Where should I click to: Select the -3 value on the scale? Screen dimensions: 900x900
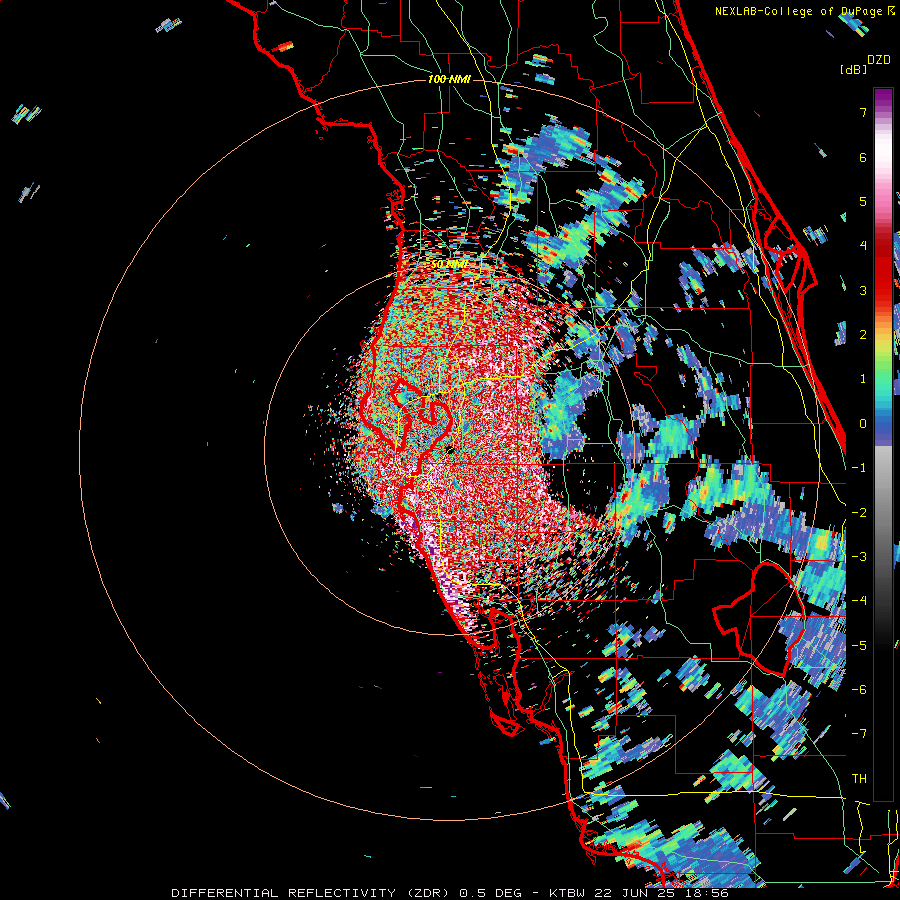click(859, 557)
